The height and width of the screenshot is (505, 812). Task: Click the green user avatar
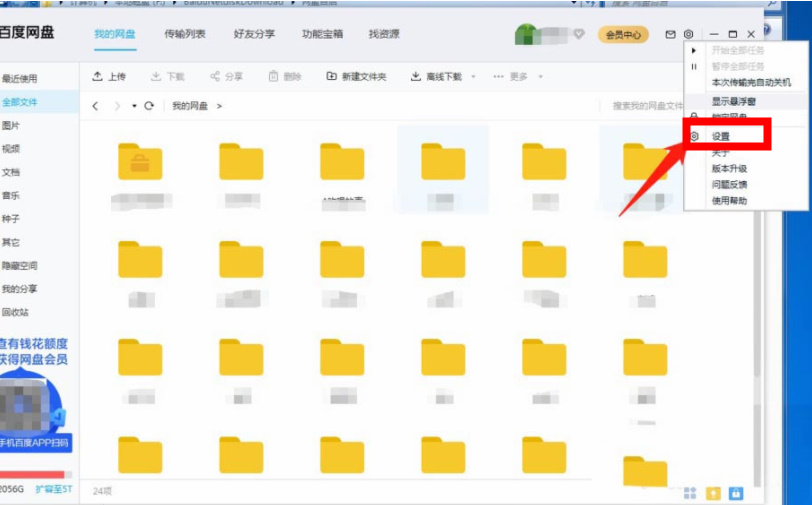pos(527,34)
